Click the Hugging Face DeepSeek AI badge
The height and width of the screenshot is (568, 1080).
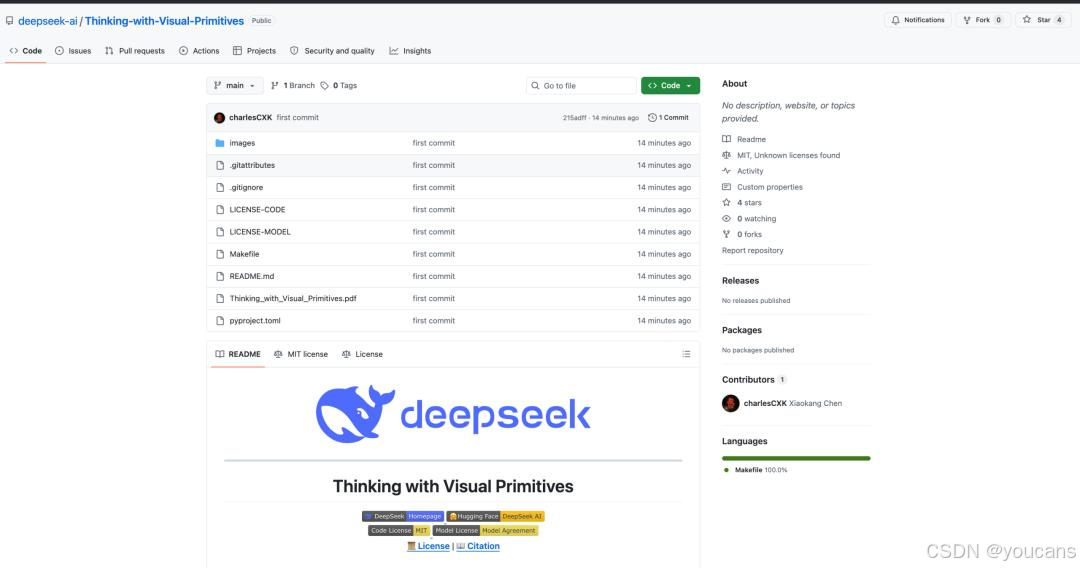pos(495,516)
